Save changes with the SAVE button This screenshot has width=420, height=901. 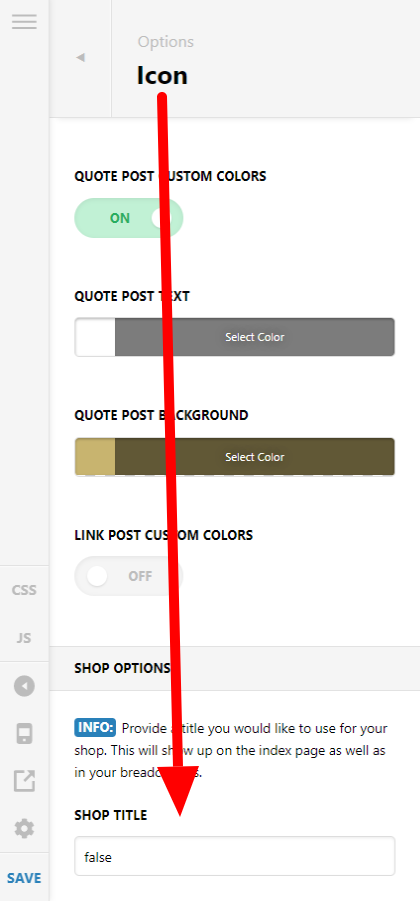24,878
